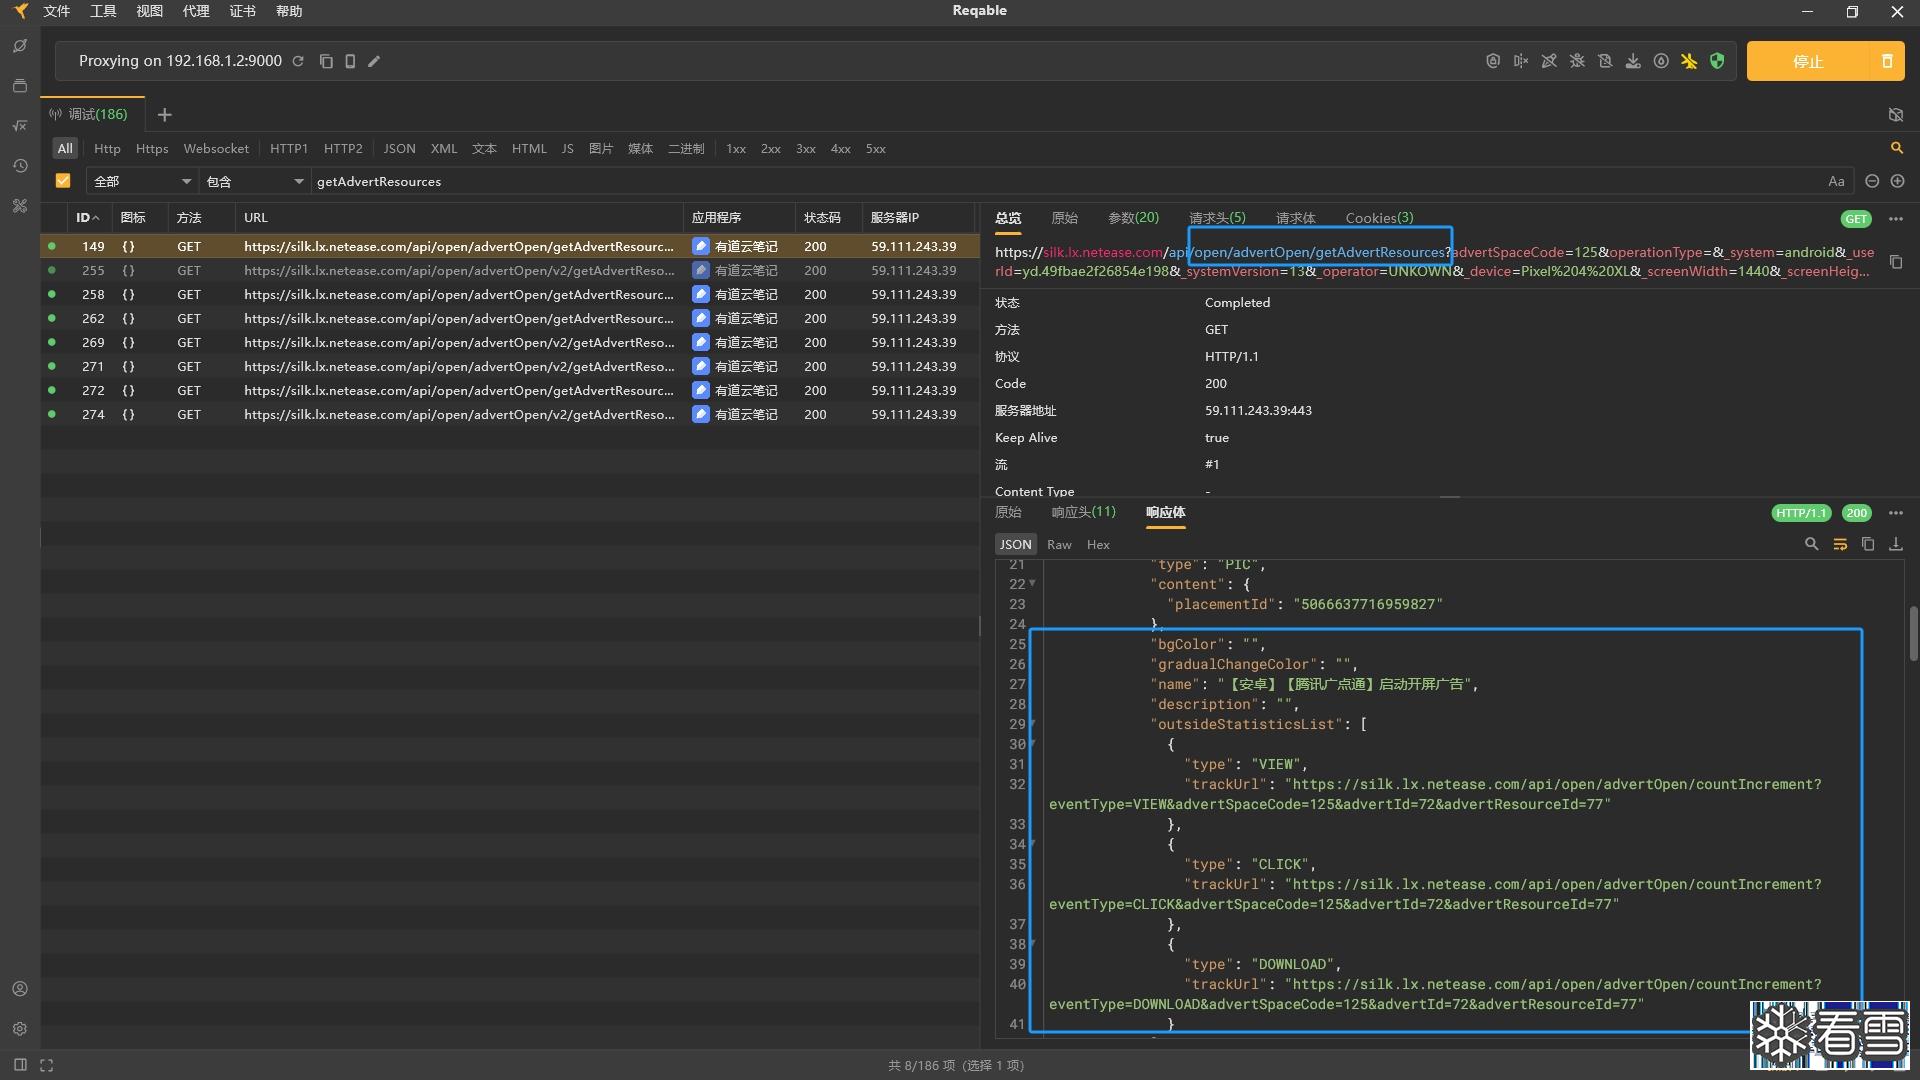1920x1080 pixels.
Task: Click the download icon in proxy toolbar
Action: pos(1633,61)
